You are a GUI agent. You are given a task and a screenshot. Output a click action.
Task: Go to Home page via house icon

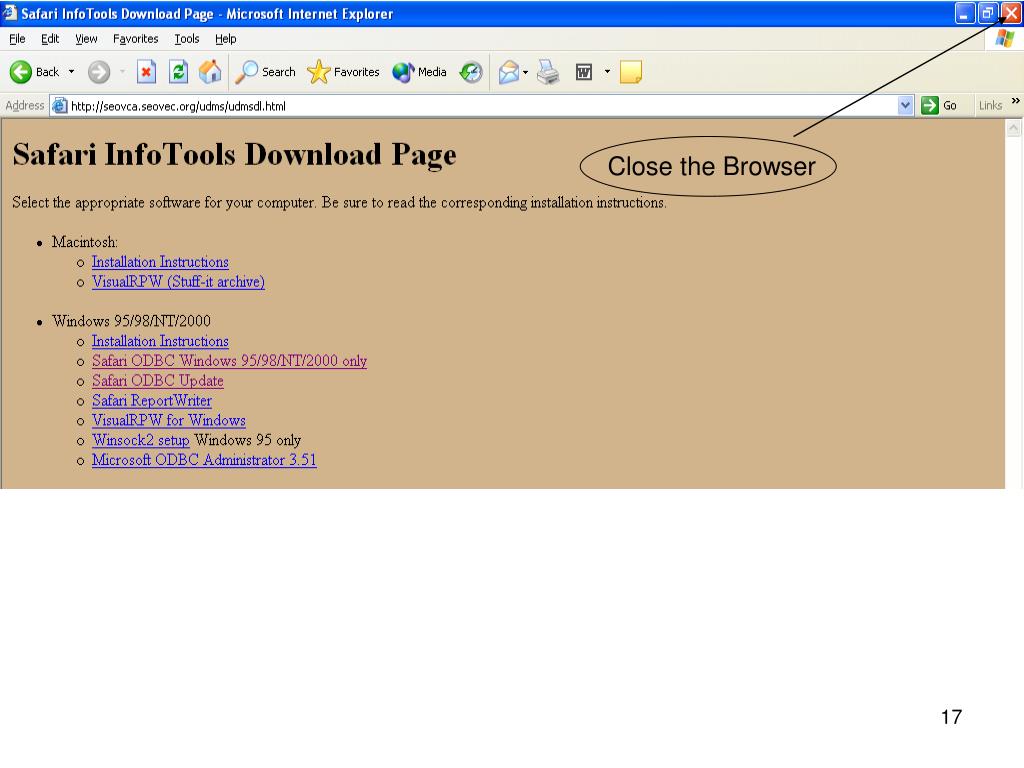[x=210, y=72]
